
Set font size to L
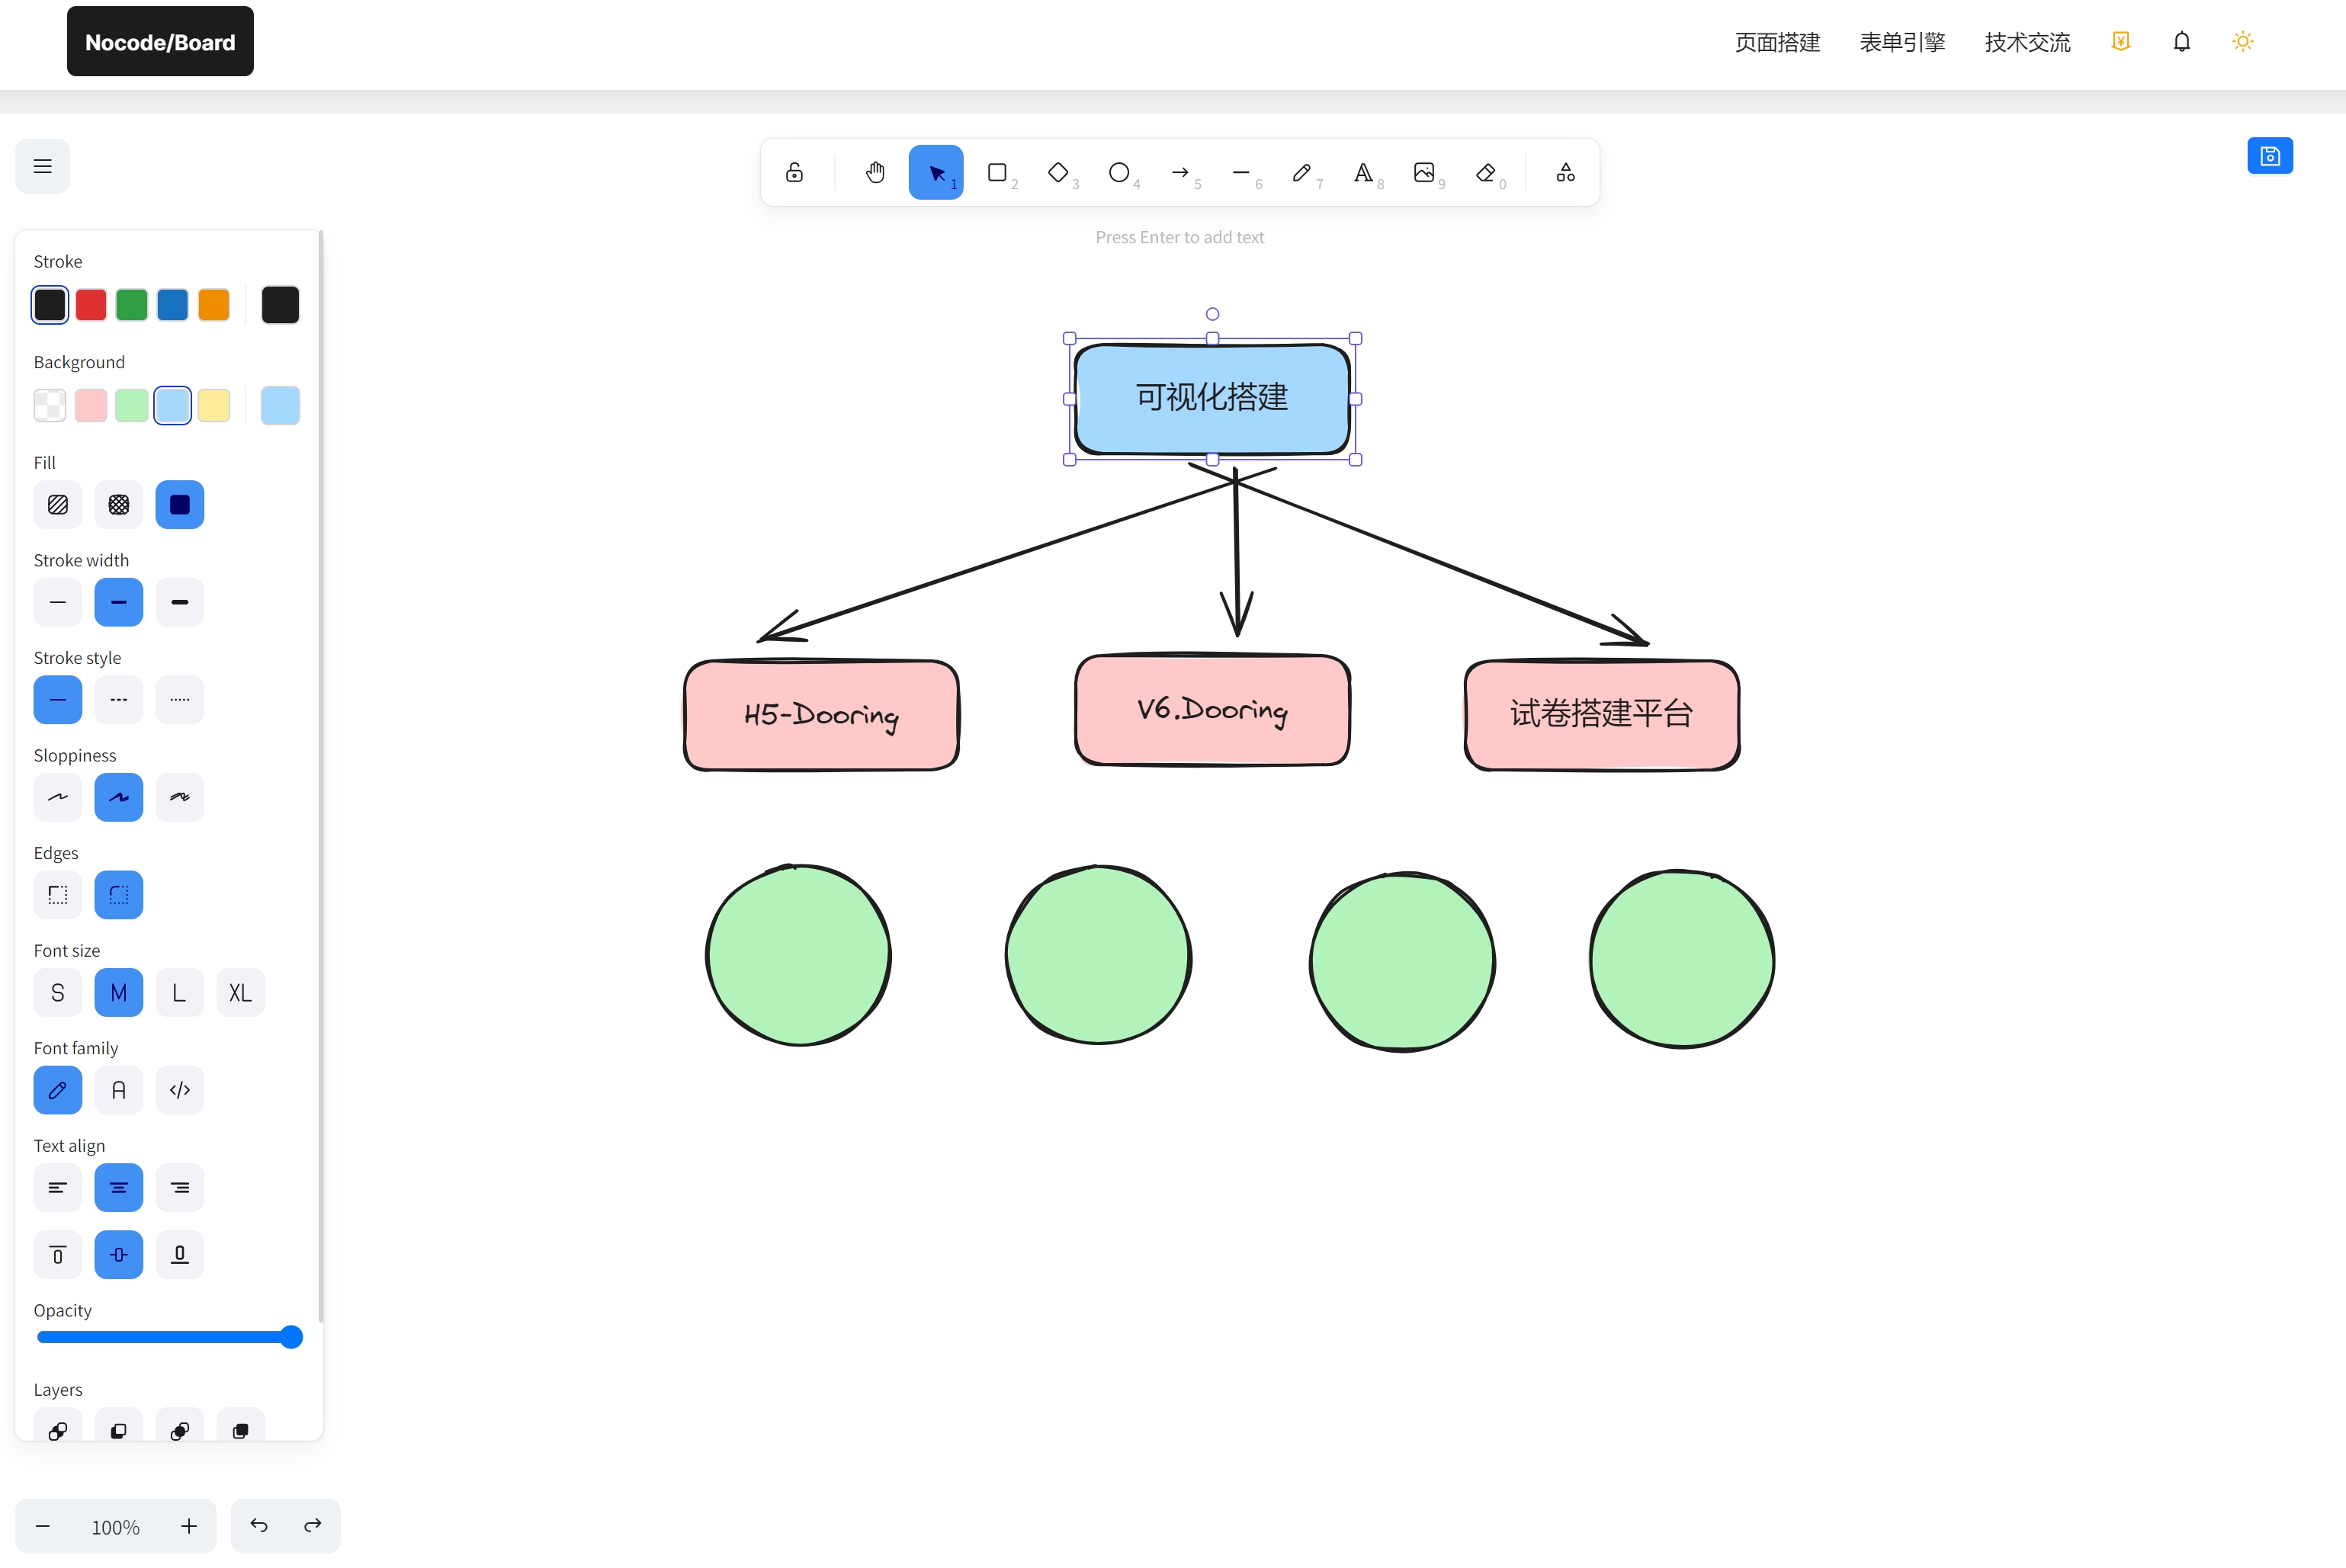click(x=180, y=992)
